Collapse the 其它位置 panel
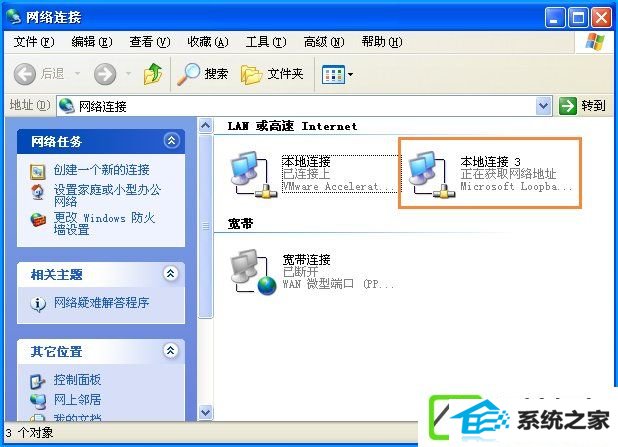 [171, 350]
